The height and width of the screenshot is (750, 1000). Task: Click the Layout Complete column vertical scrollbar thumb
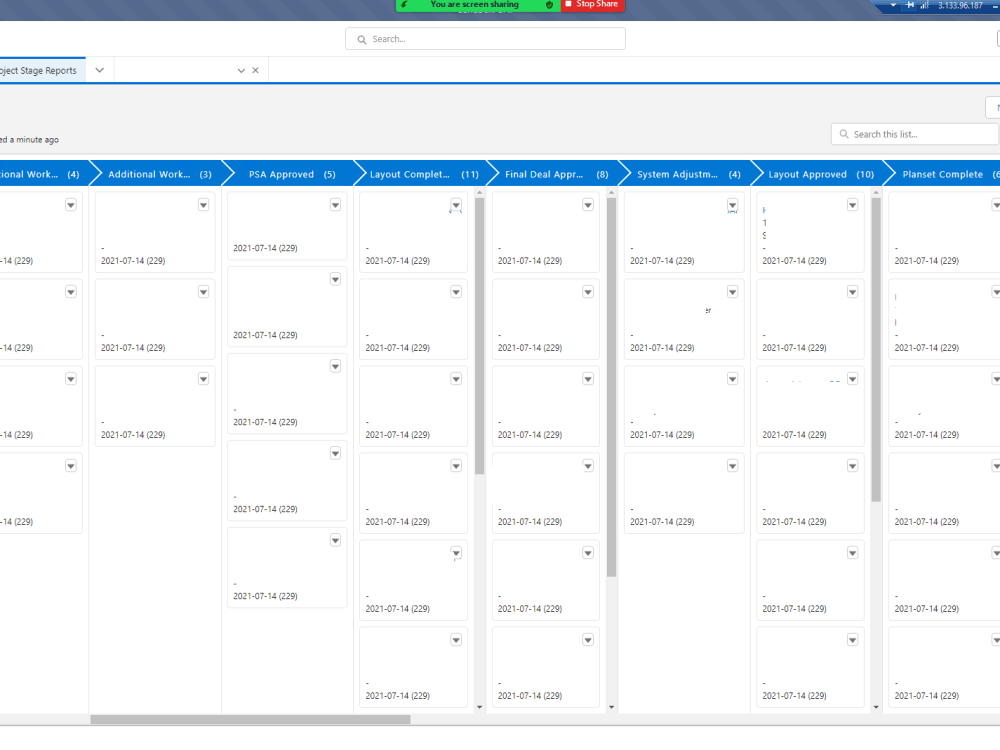click(480, 336)
